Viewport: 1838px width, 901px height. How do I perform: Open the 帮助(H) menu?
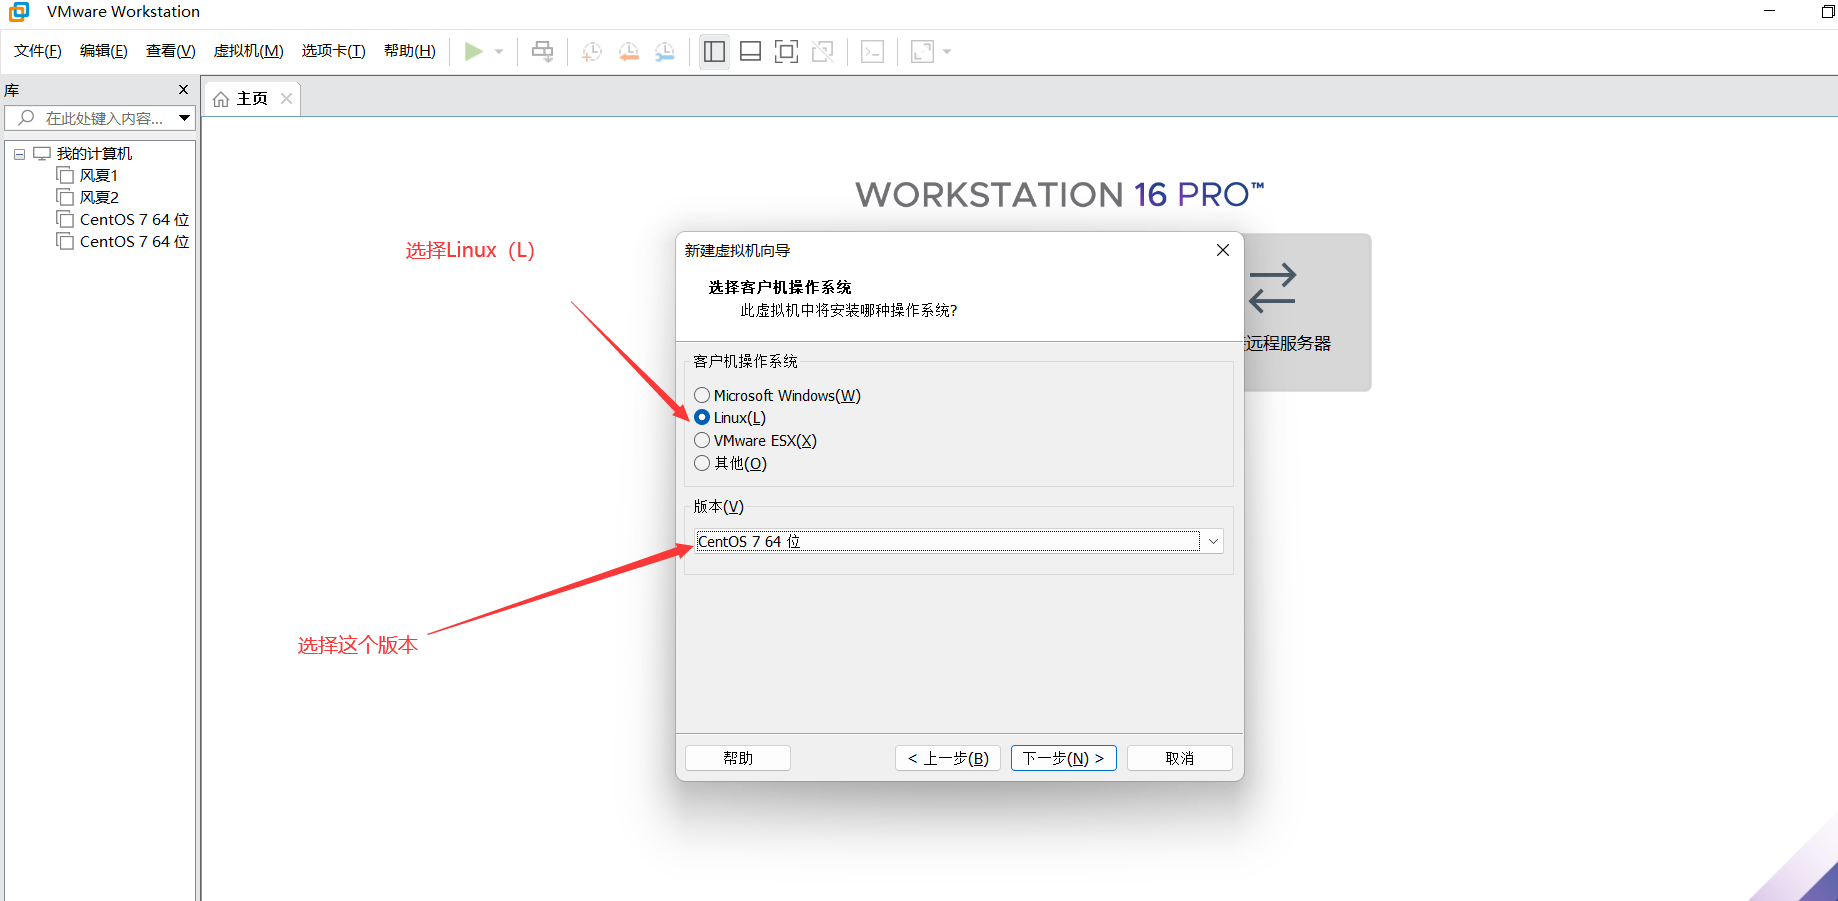point(410,51)
